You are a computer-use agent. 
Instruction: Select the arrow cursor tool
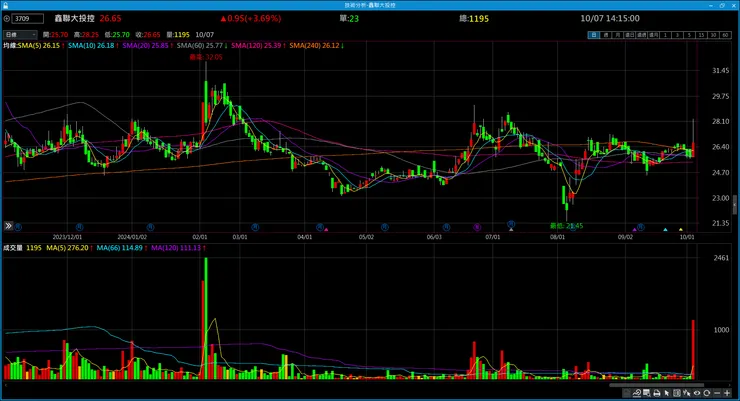(x=667, y=393)
